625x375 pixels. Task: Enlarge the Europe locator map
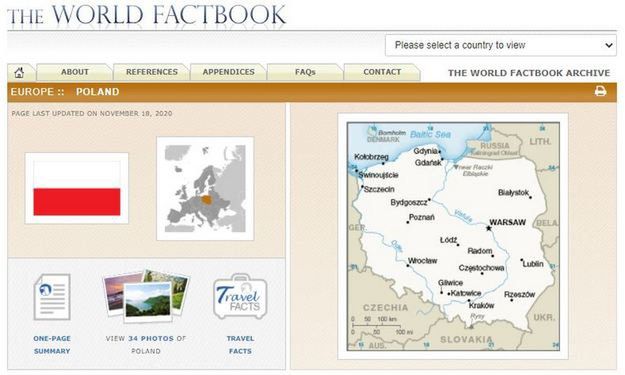click(x=205, y=188)
